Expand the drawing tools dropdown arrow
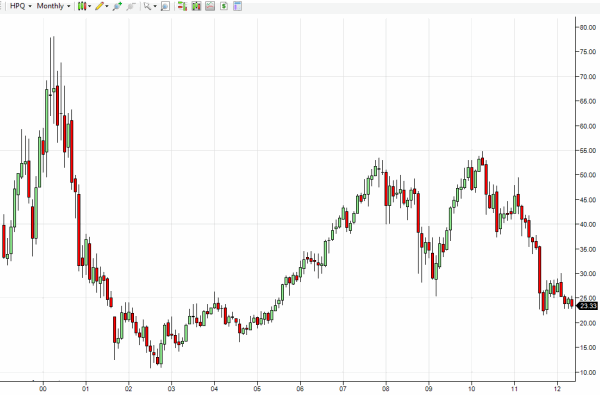The height and width of the screenshot is (395, 600). click(x=107, y=6)
